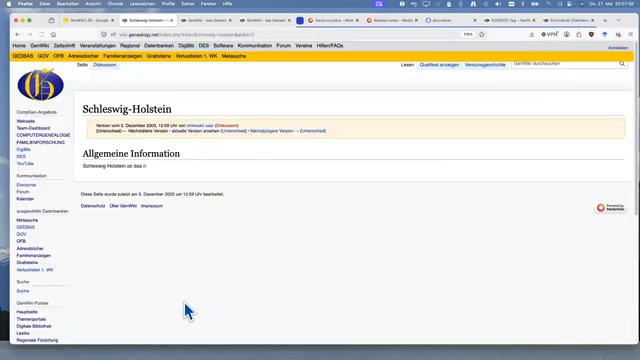Open the Extras menu
640x360 pixels.
(188, 4)
